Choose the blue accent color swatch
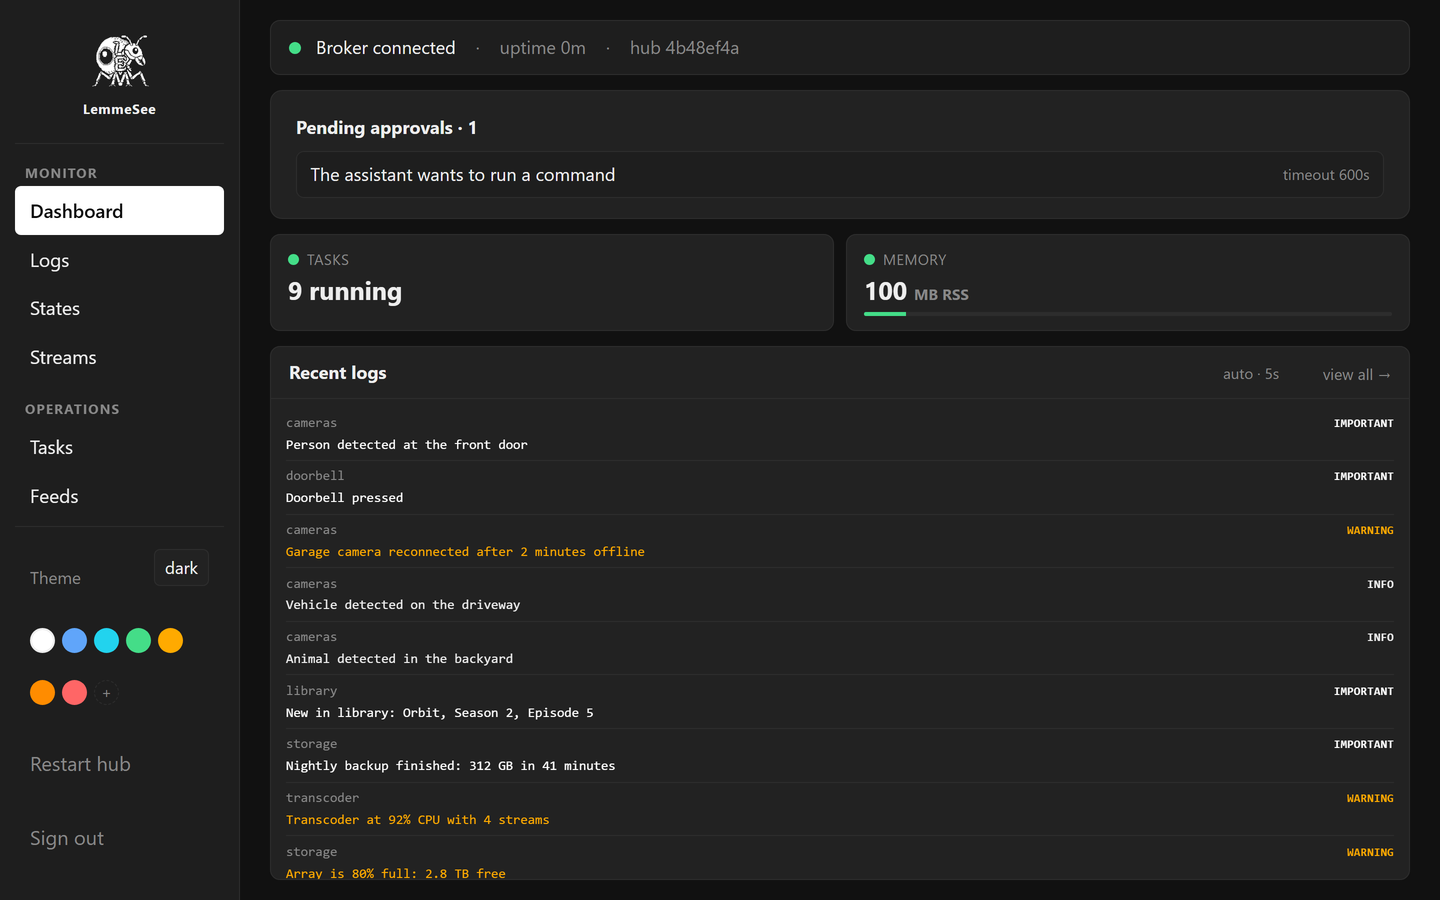 (x=74, y=640)
